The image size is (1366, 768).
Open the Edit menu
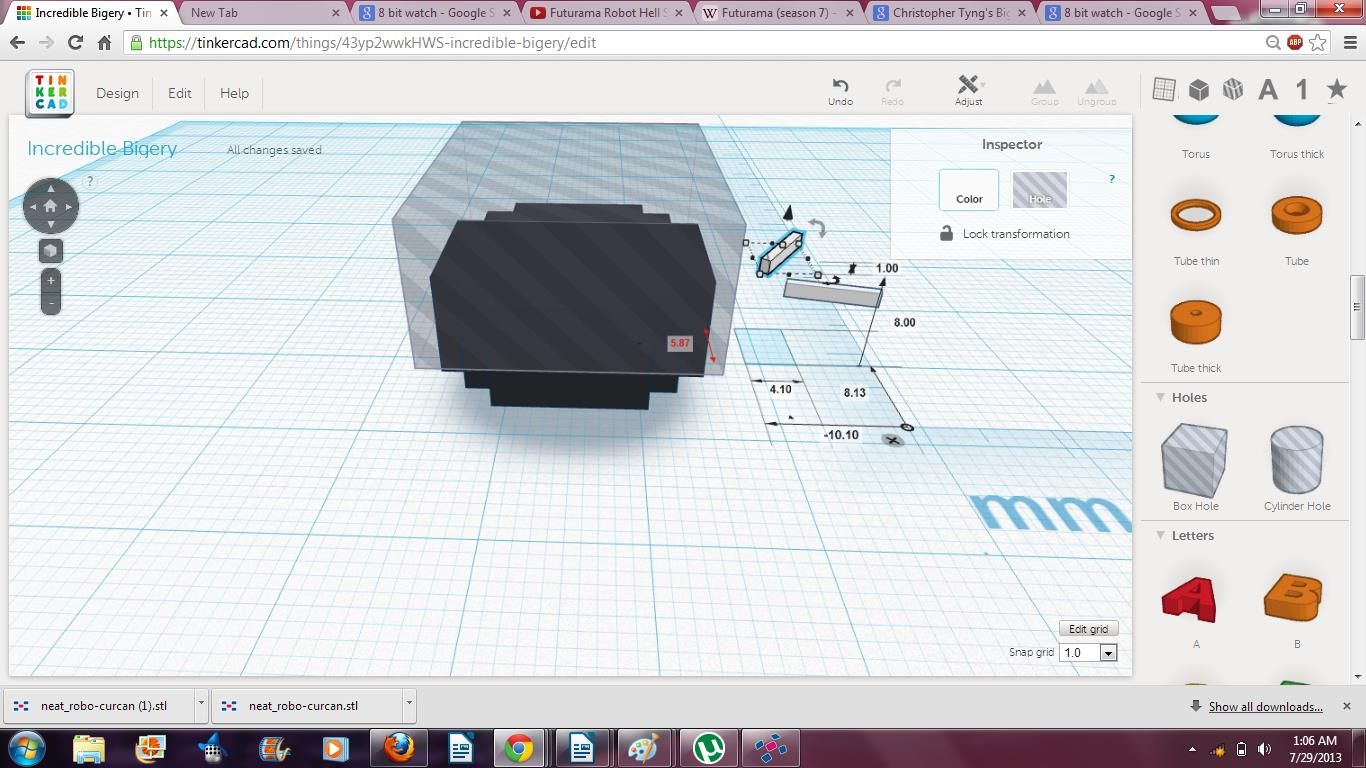point(179,93)
